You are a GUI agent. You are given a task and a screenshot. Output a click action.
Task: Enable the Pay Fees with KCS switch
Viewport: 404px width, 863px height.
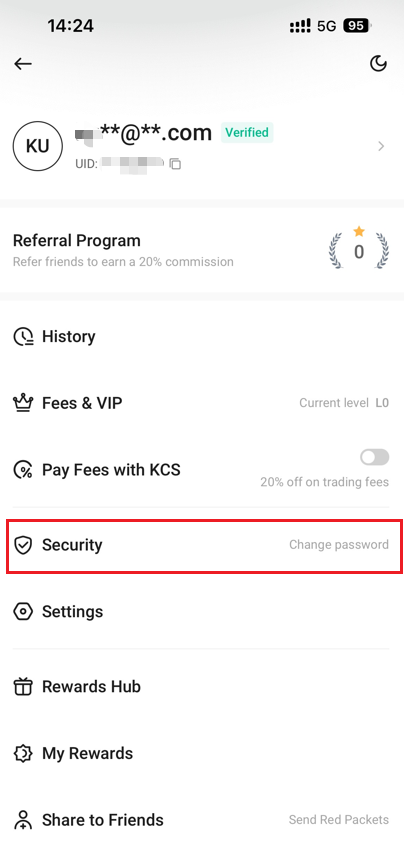[374, 457]
